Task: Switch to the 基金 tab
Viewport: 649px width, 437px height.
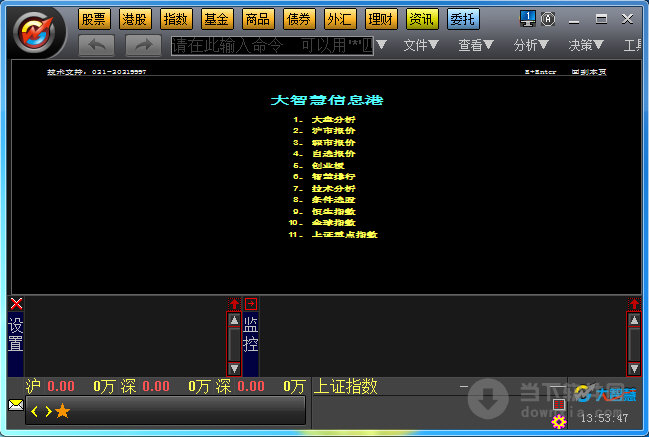Action: 217,19
